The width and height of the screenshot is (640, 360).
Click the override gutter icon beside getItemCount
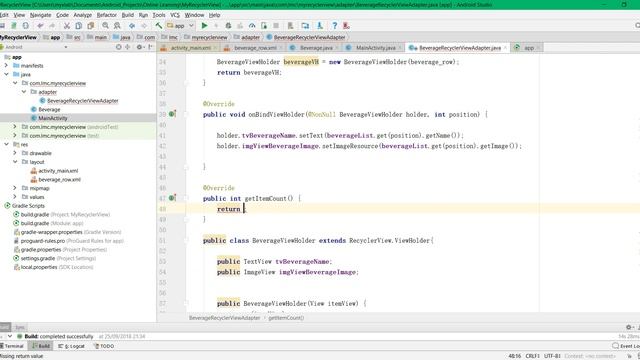pyautogui.click(x=172, y=198)
